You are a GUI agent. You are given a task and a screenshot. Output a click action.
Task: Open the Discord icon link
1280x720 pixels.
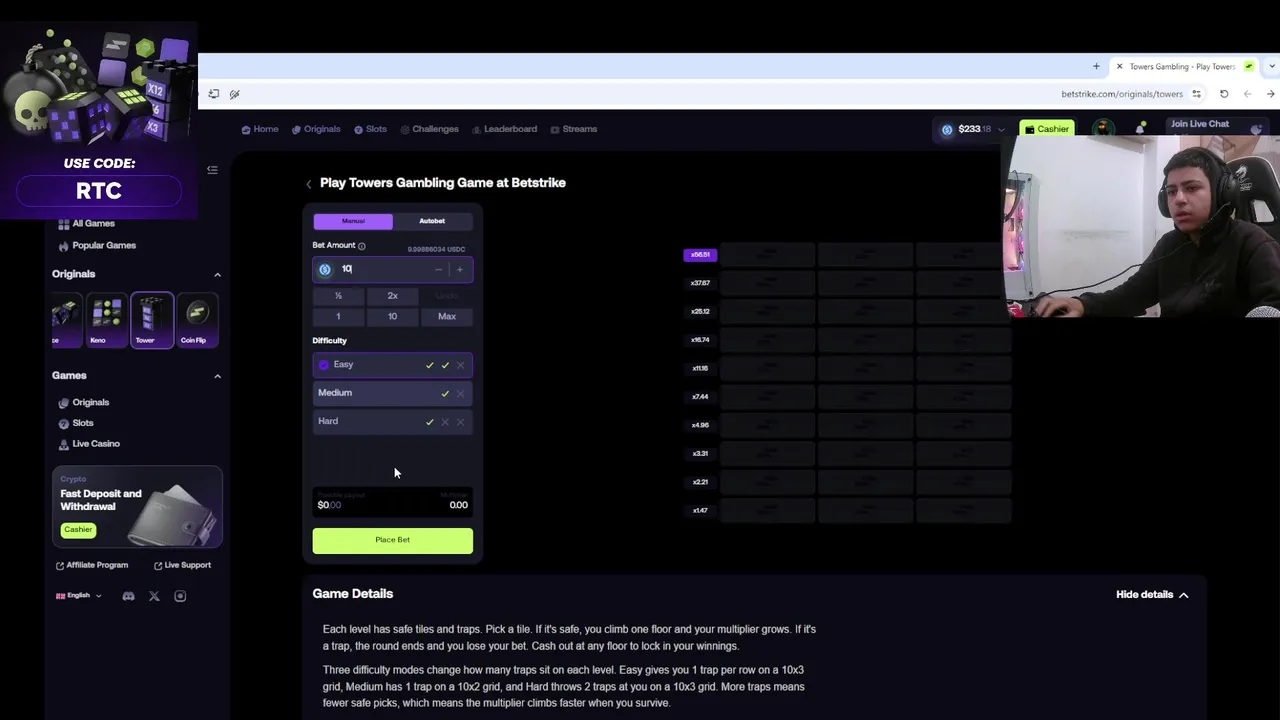coord(128,596)
